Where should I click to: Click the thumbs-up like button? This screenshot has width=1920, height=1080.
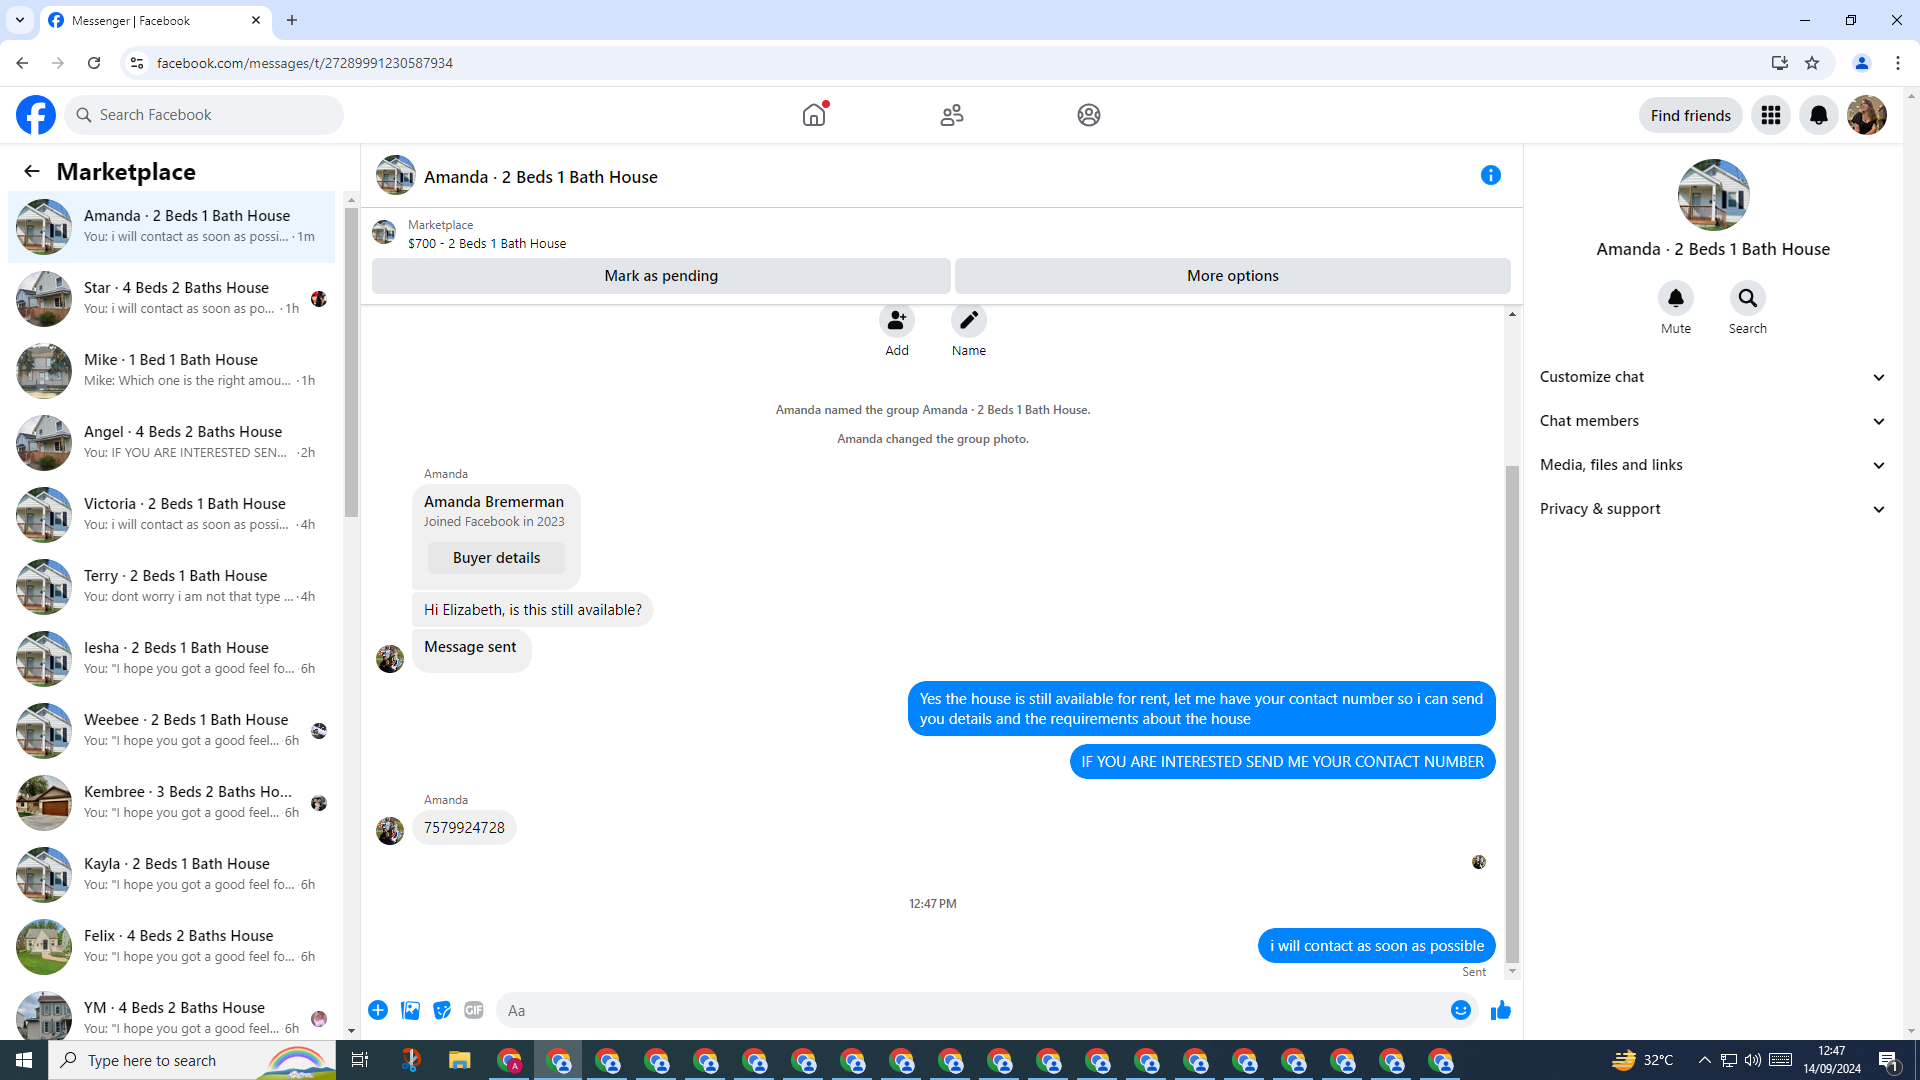1500,1011
